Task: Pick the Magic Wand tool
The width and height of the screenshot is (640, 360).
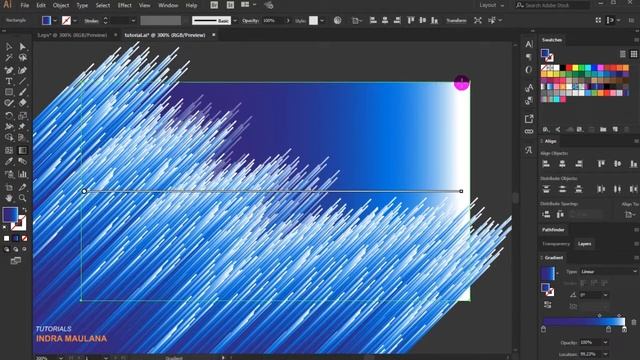Action: tap(9, 58)
